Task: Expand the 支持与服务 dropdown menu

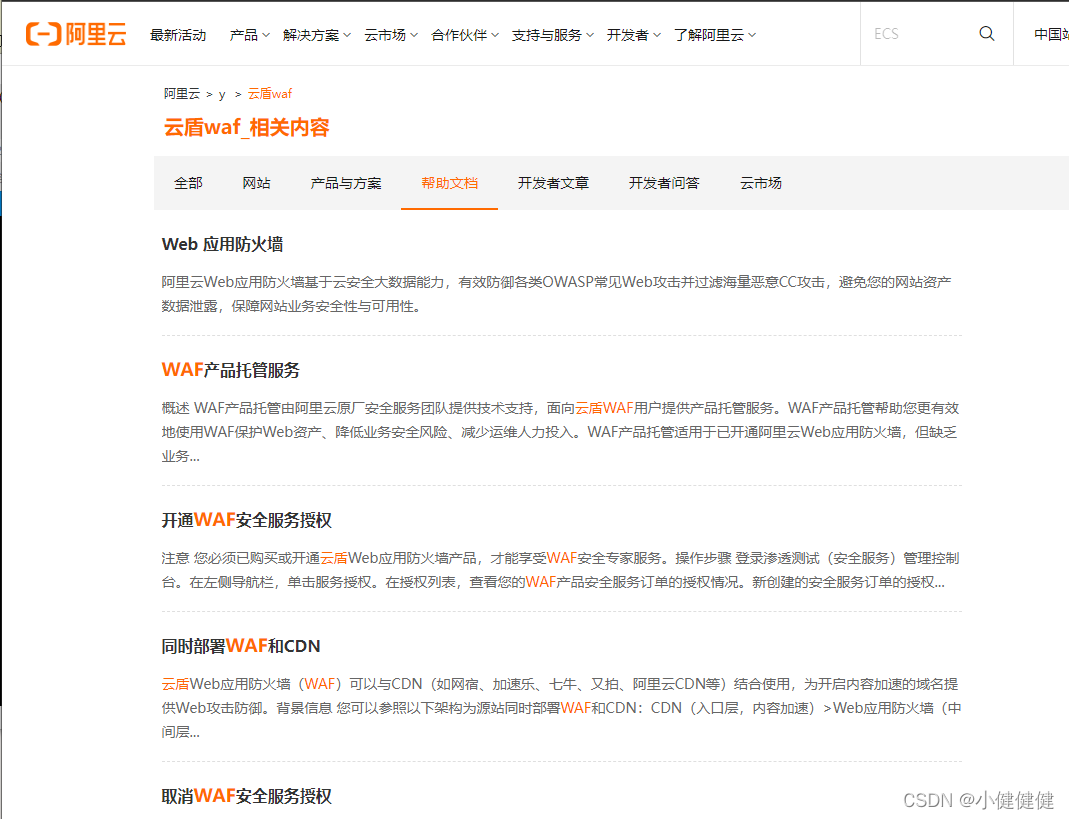Action: 553,35
